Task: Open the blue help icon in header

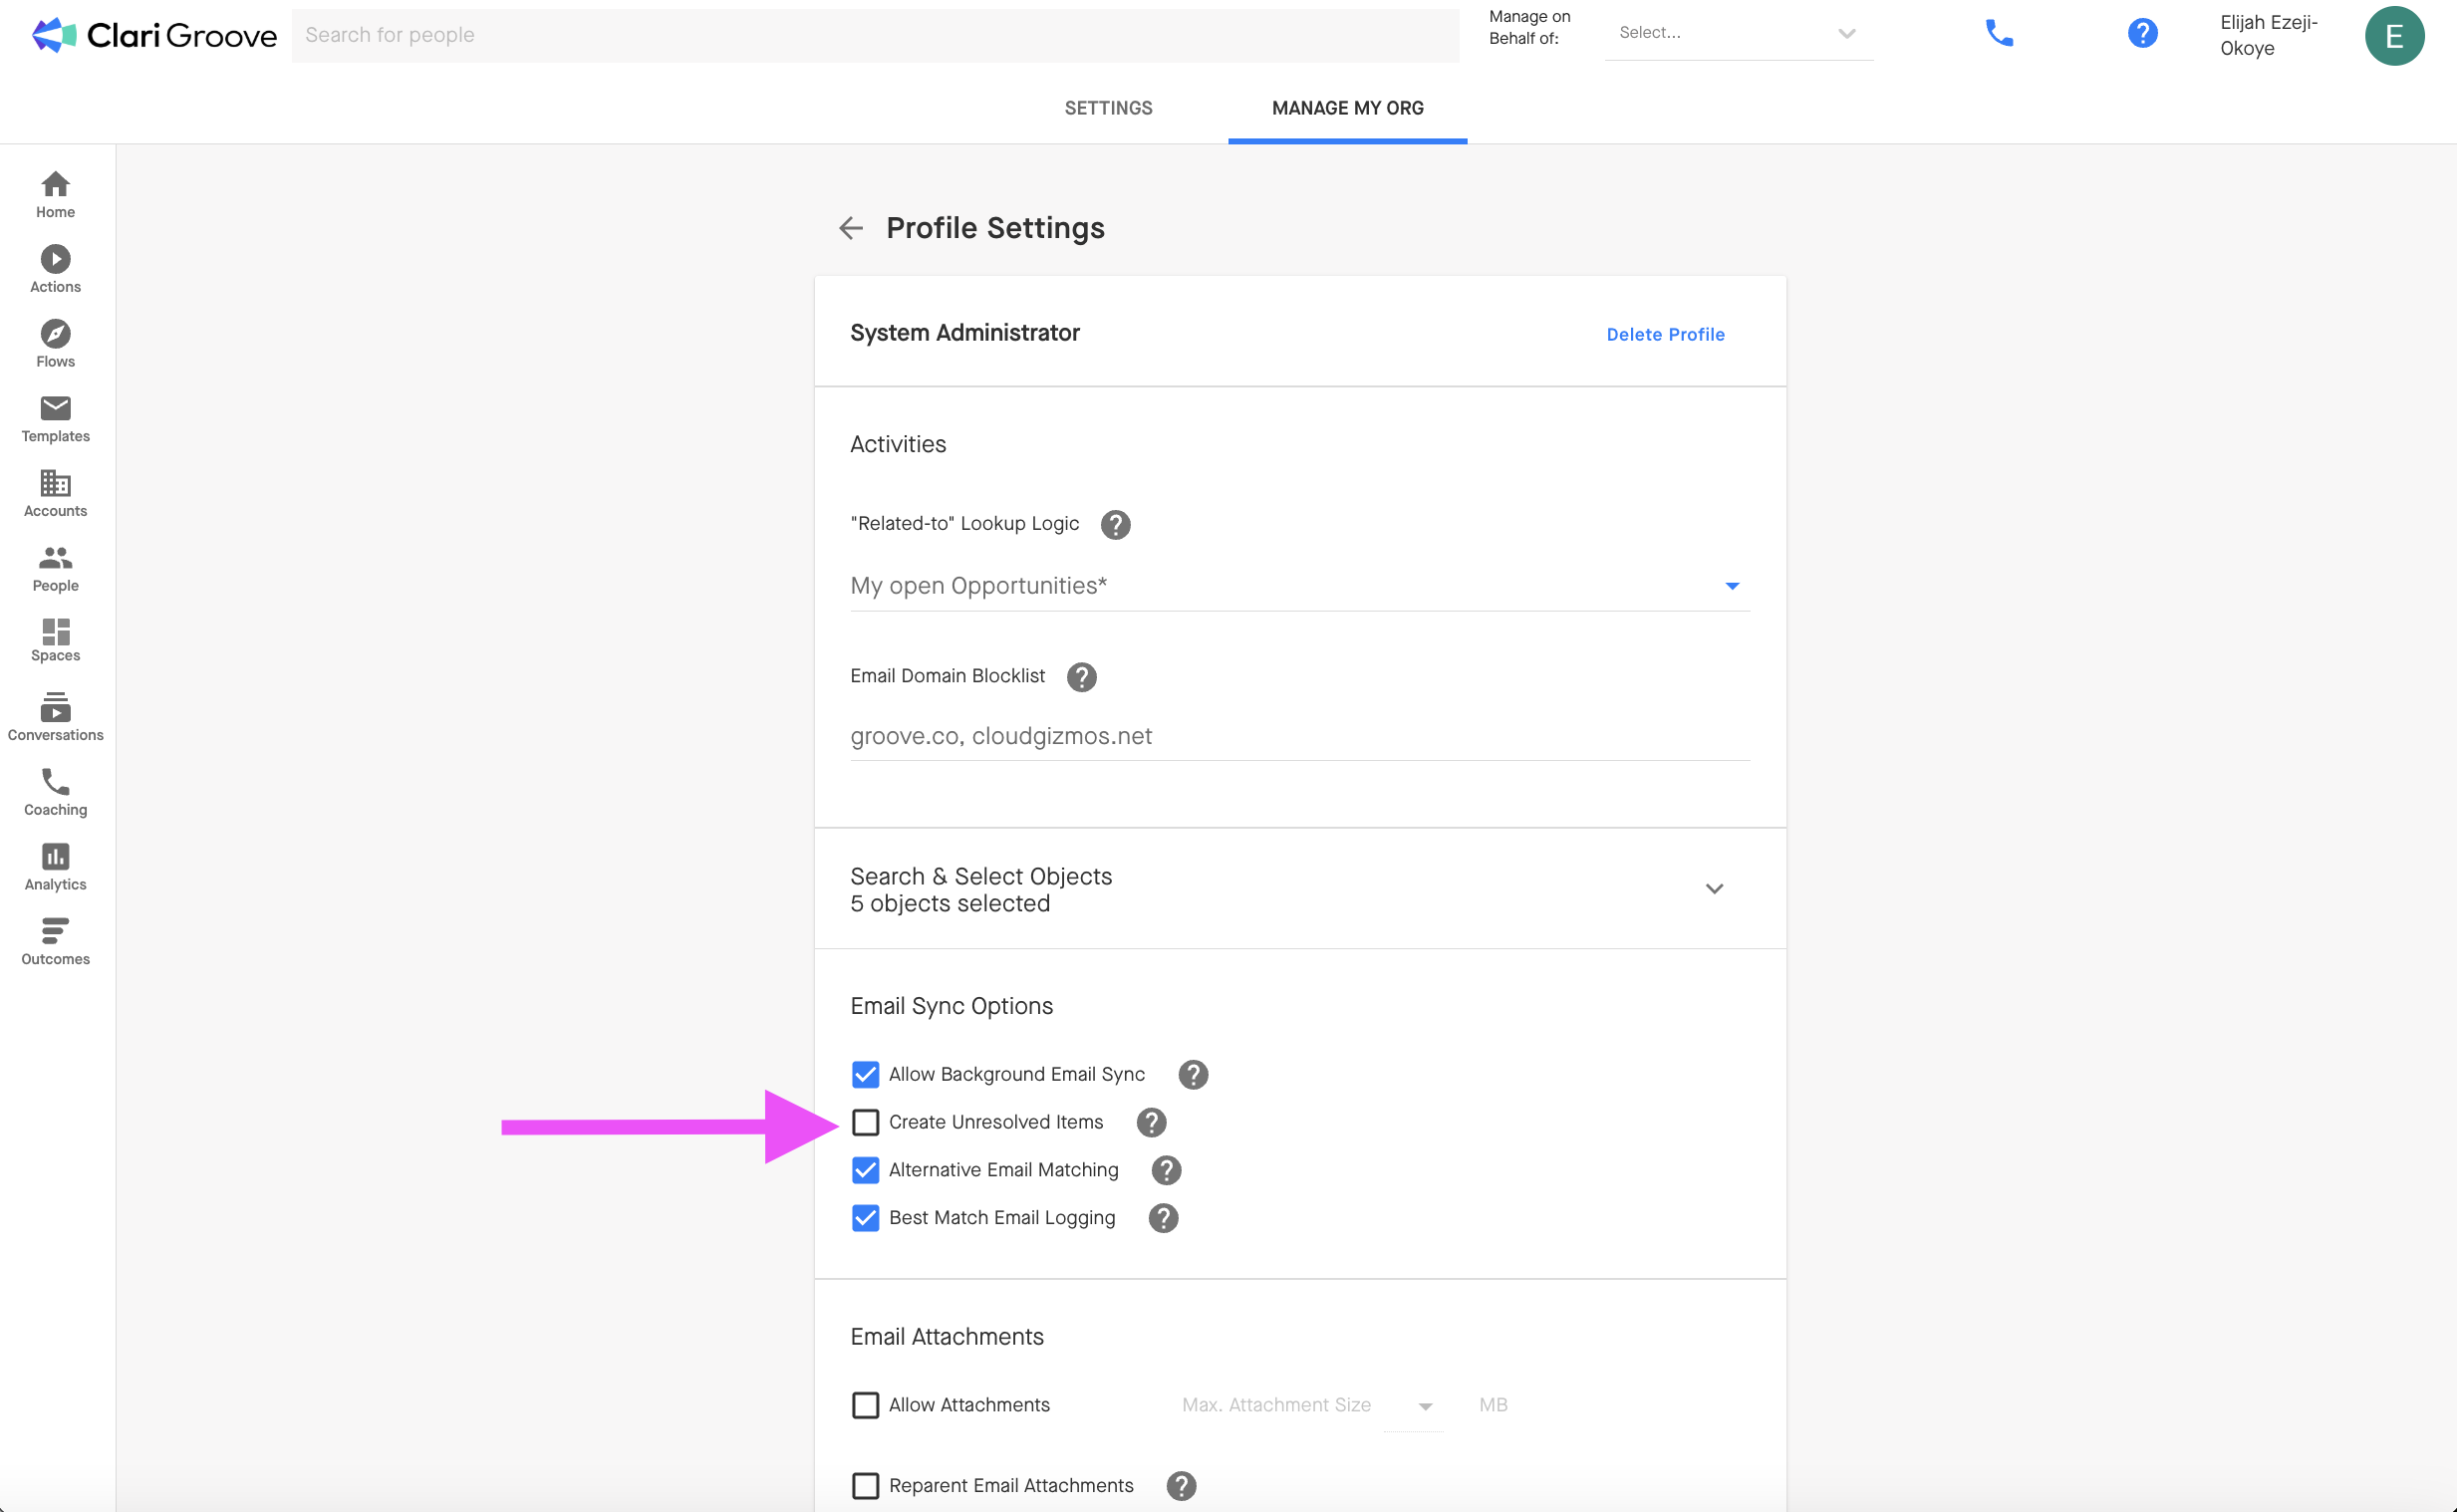Action: pos(2142,34)
